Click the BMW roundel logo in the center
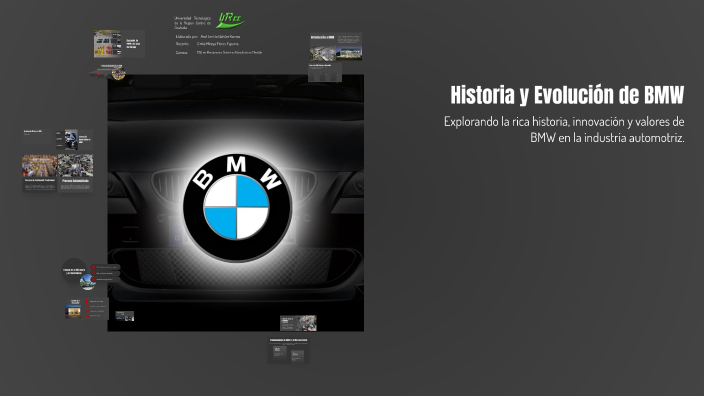Image resolution: width=704 pixels, height=396 pixels. (x=237, y=207)
